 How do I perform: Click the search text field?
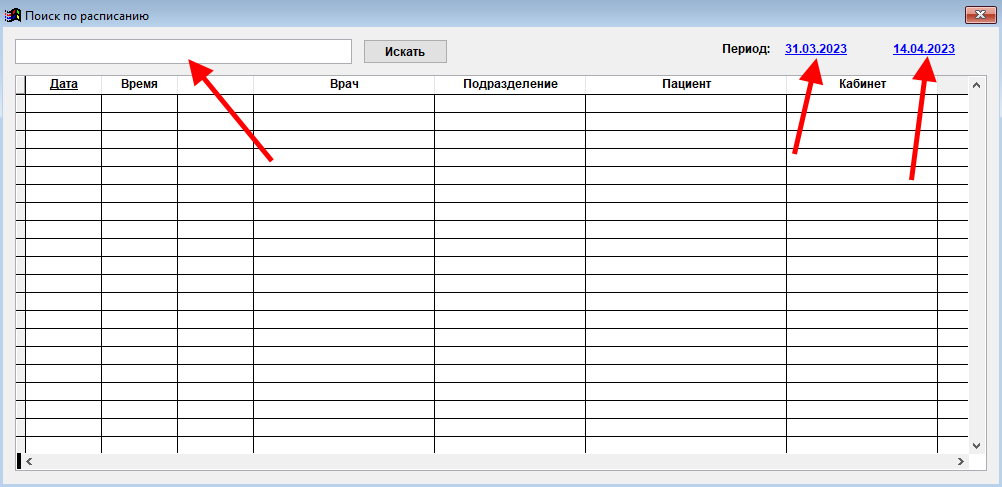pyautogui.click(x=183, y=51)
